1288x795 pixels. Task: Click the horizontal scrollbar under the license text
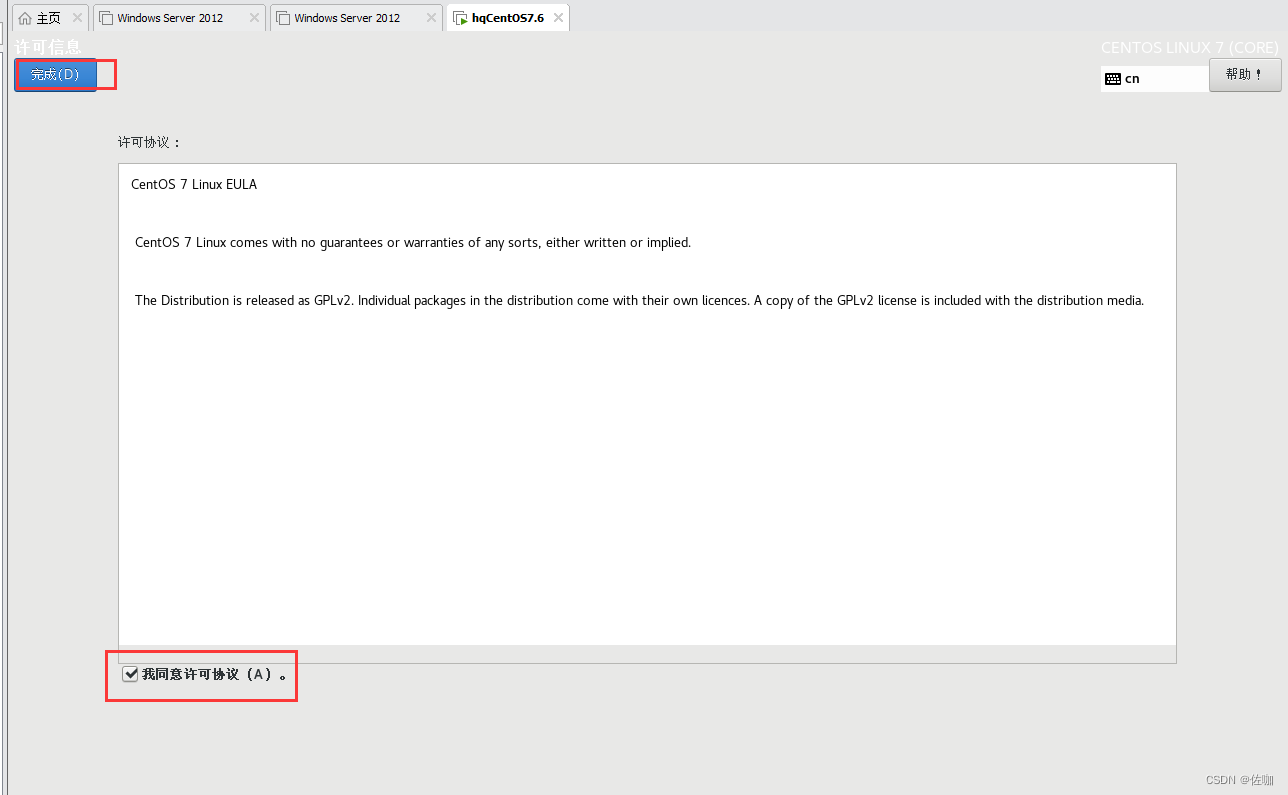click(x=647, y=654)
